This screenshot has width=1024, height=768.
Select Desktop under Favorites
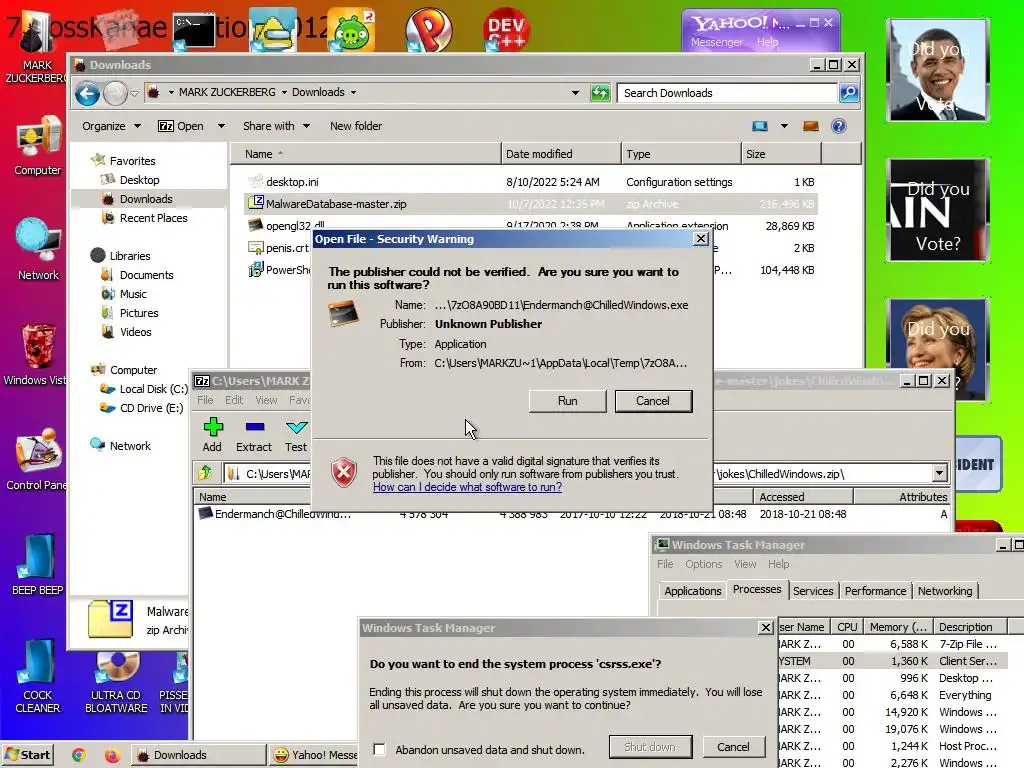139,180
